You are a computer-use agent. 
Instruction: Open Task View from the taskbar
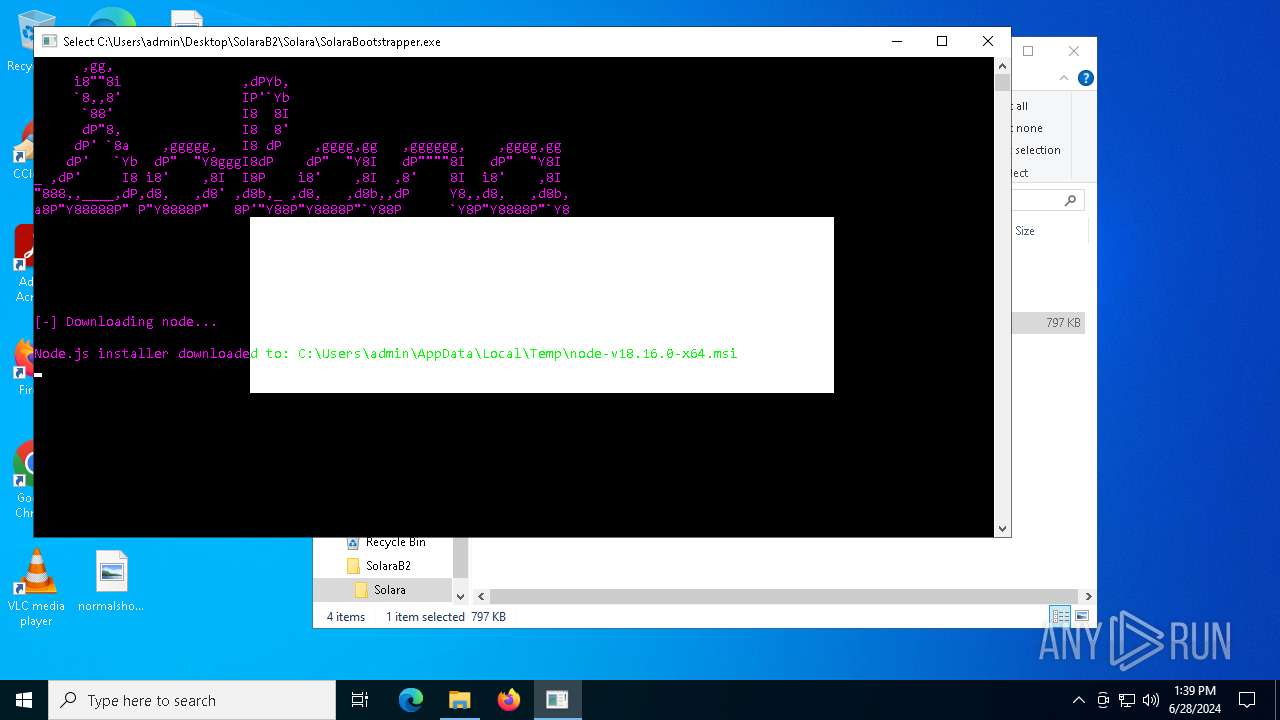click(x=360, y=700)
